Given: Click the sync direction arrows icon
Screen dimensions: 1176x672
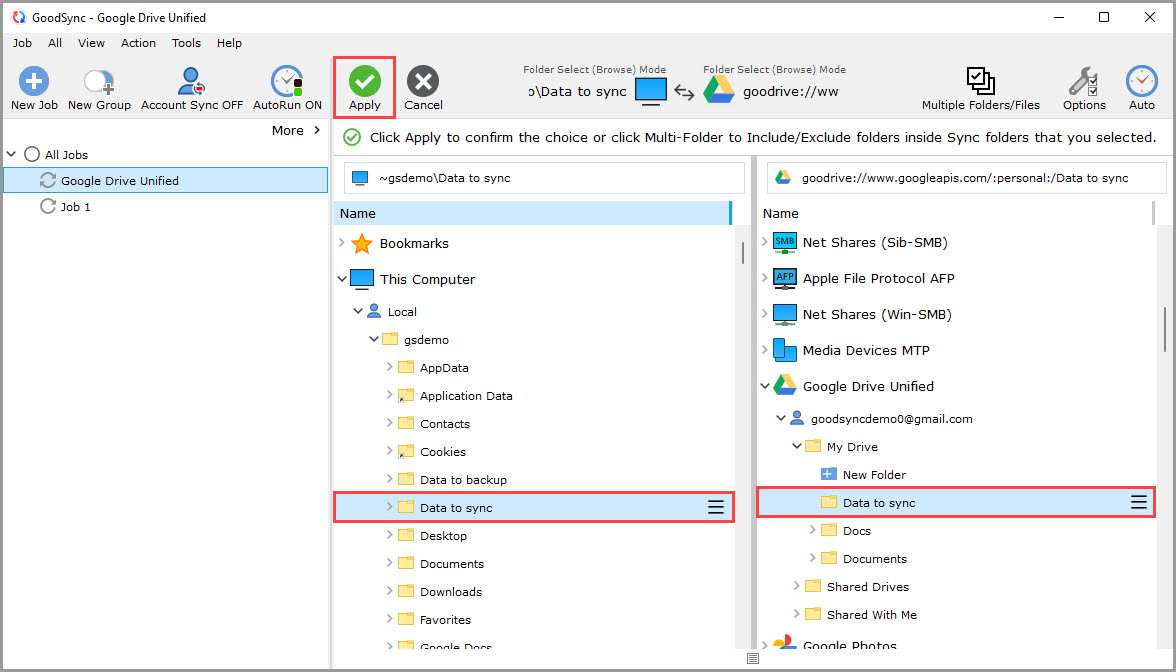Looking at the screenshot, I should tap(684, 92).
